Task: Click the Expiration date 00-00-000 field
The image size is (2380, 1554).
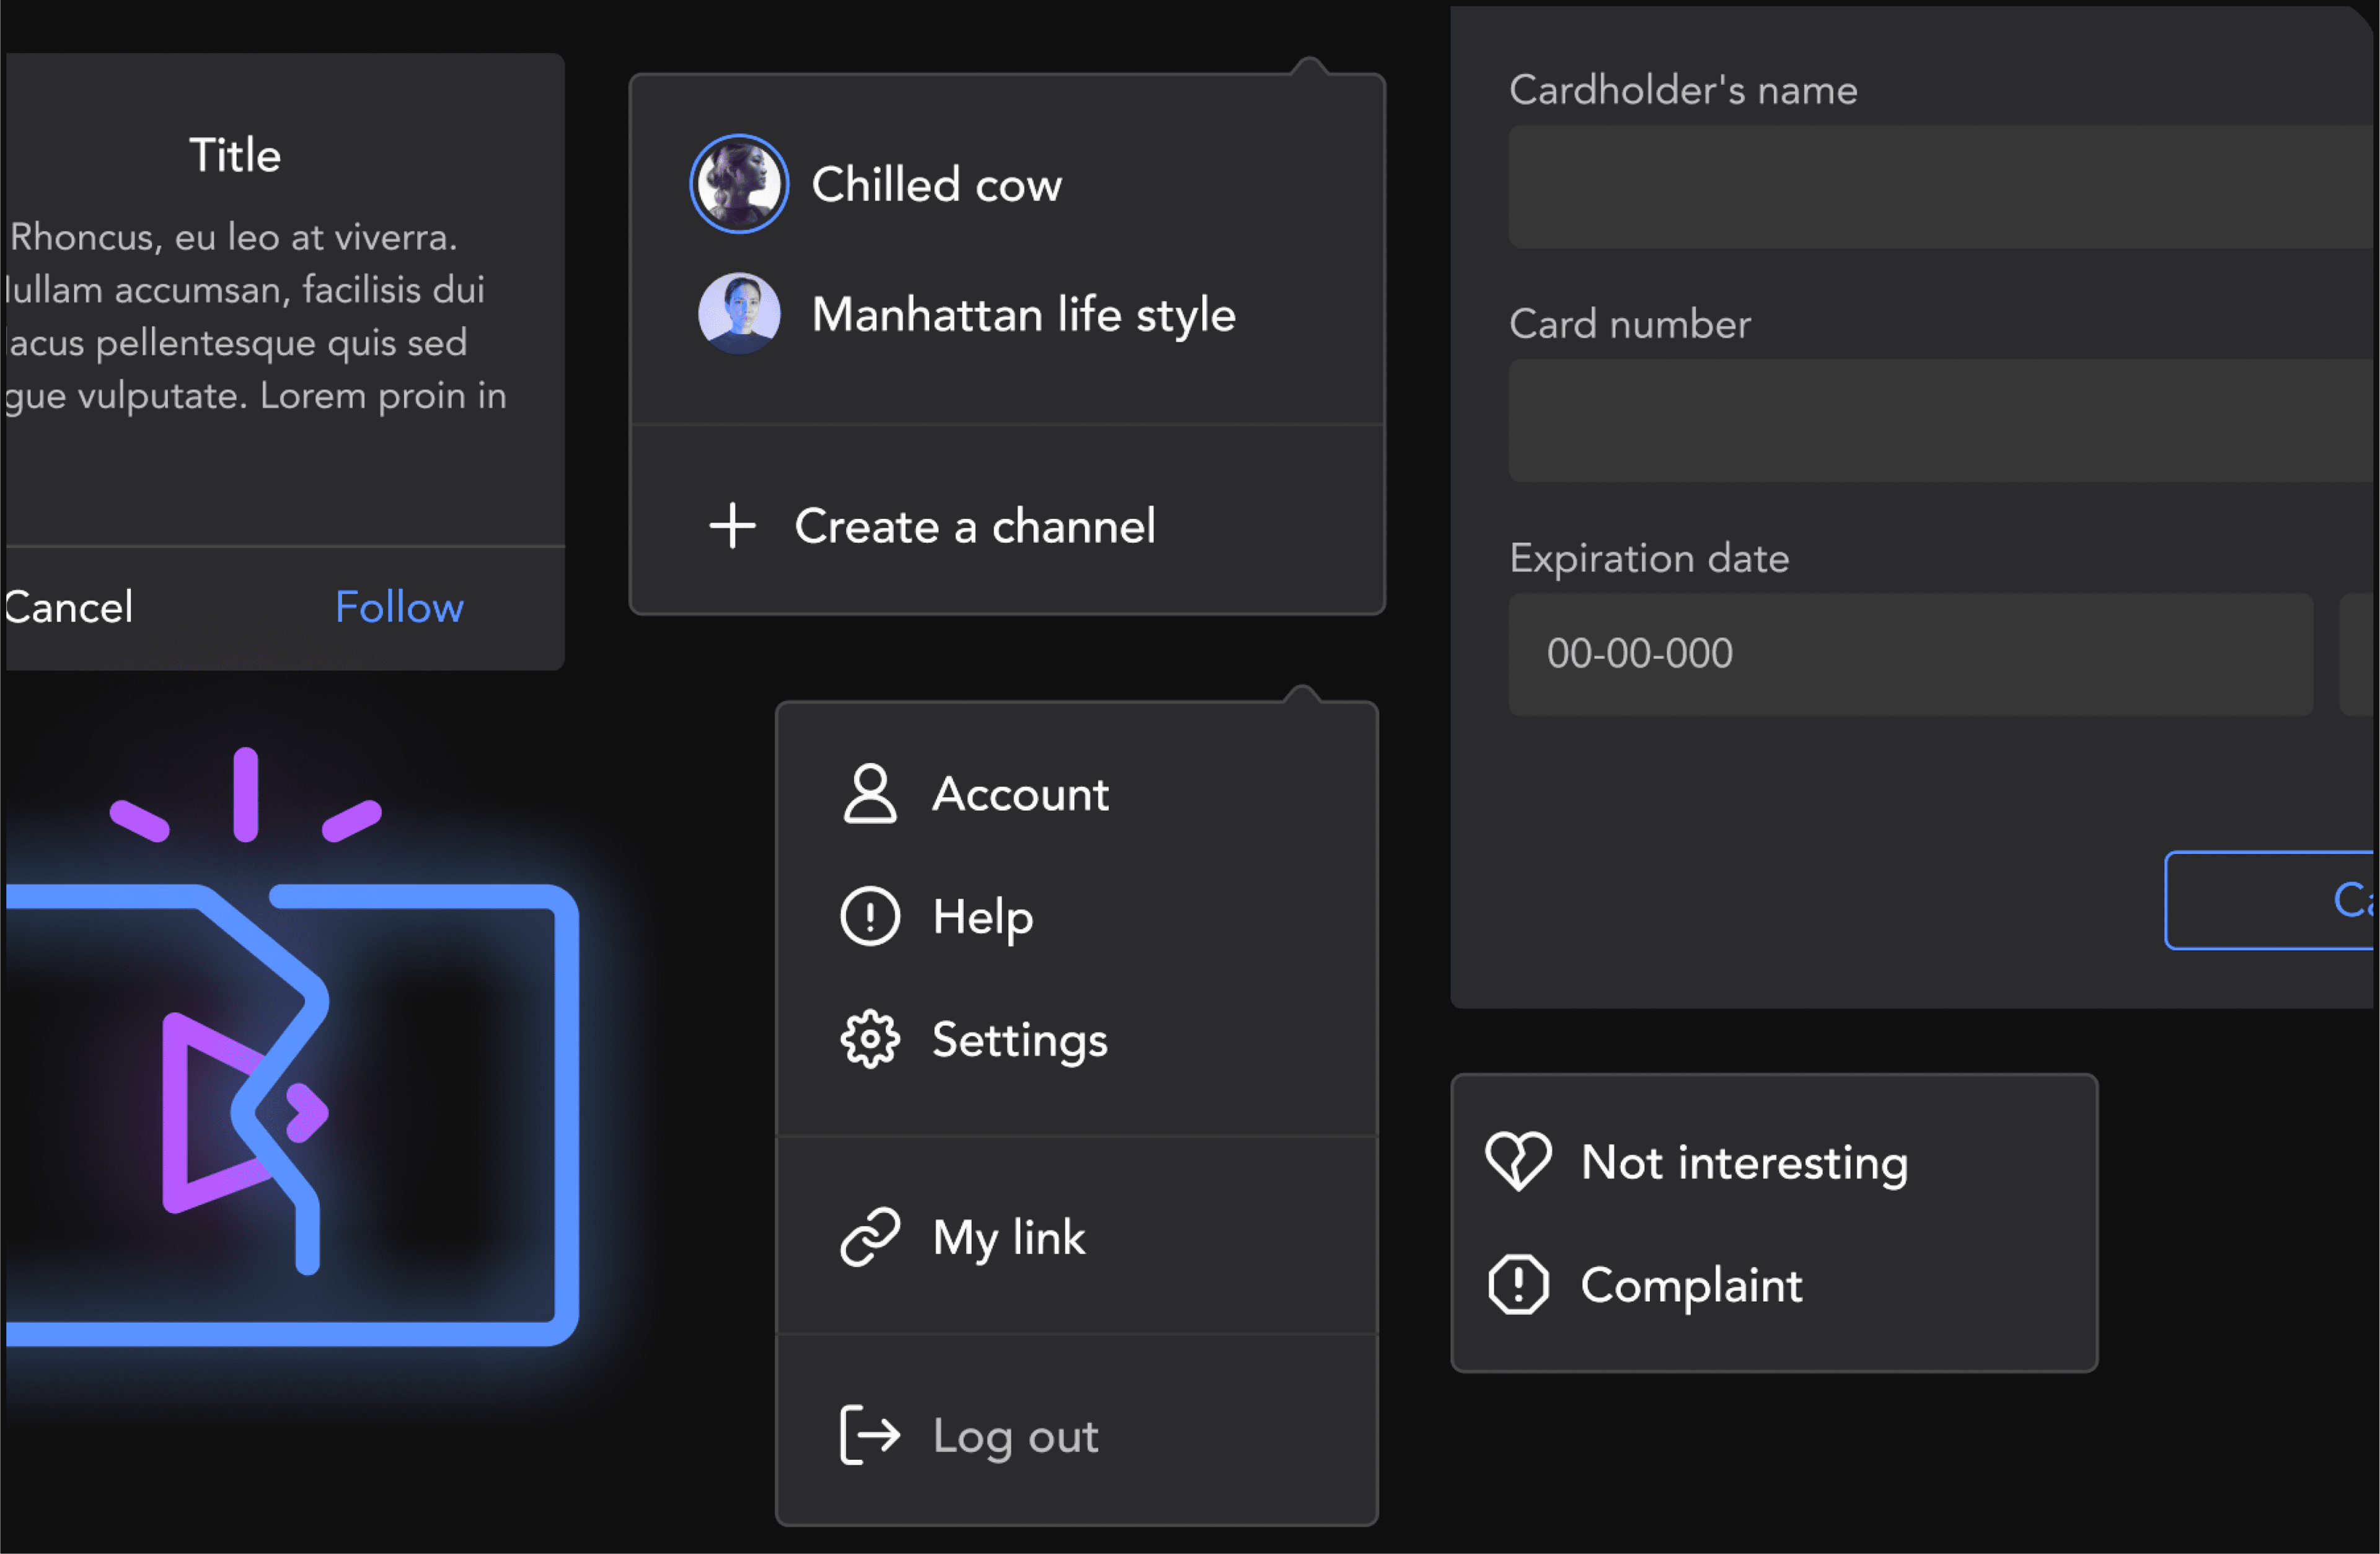Action: click(x=1910, y=654)
